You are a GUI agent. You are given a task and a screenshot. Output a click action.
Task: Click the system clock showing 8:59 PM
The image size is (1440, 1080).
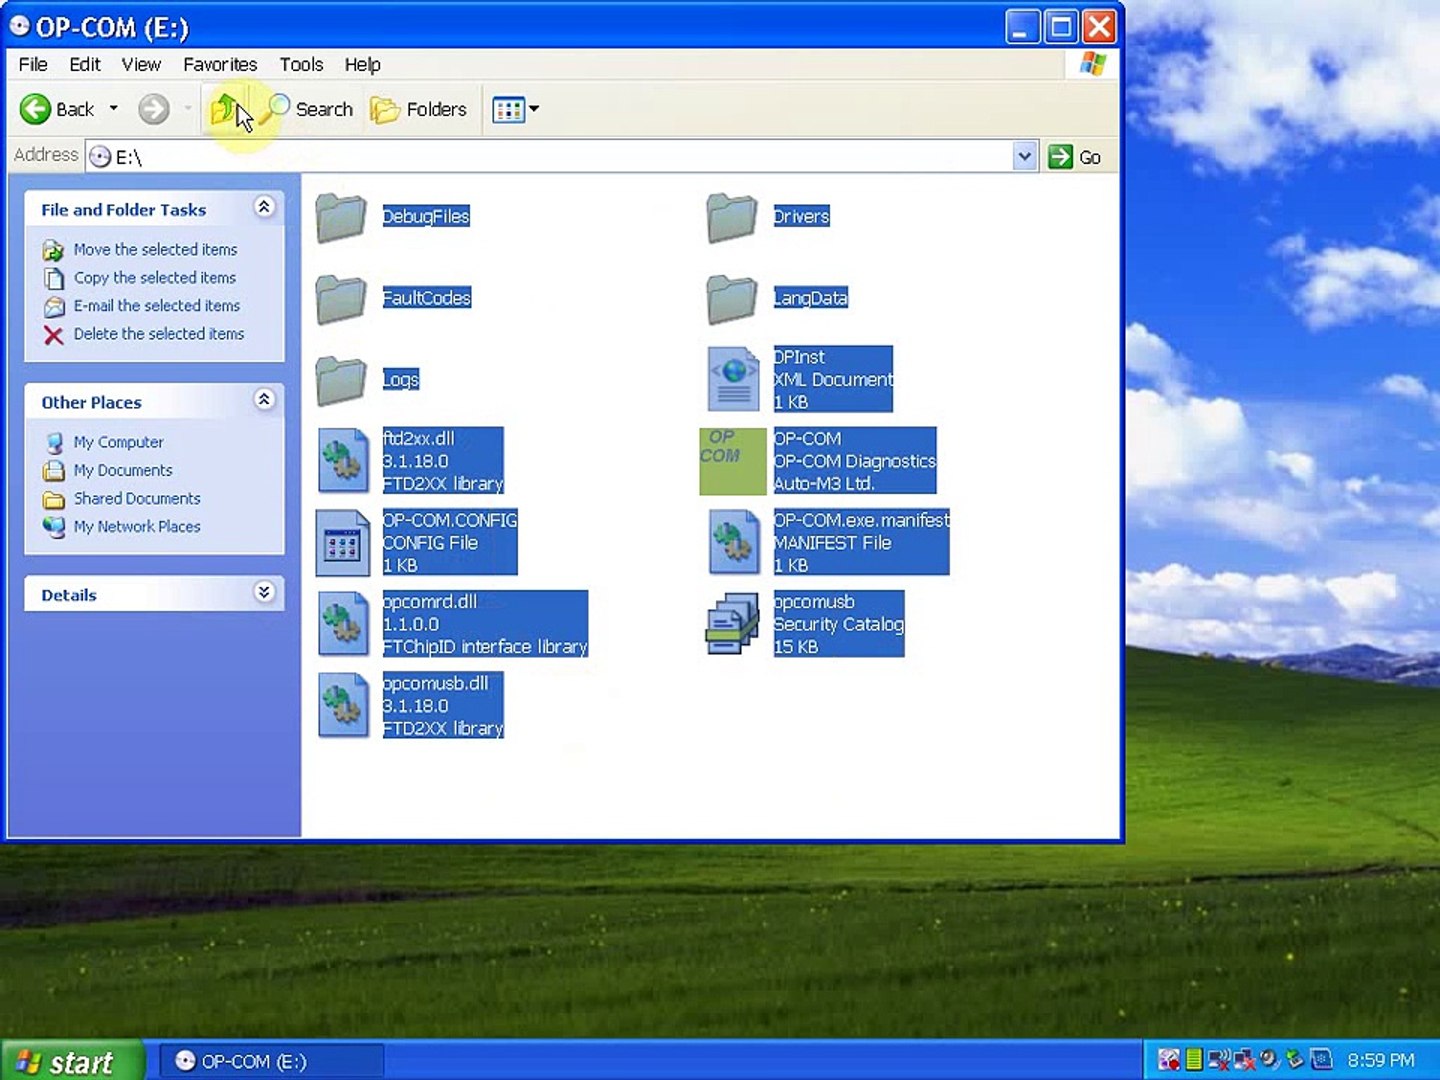(1381, 1060)
